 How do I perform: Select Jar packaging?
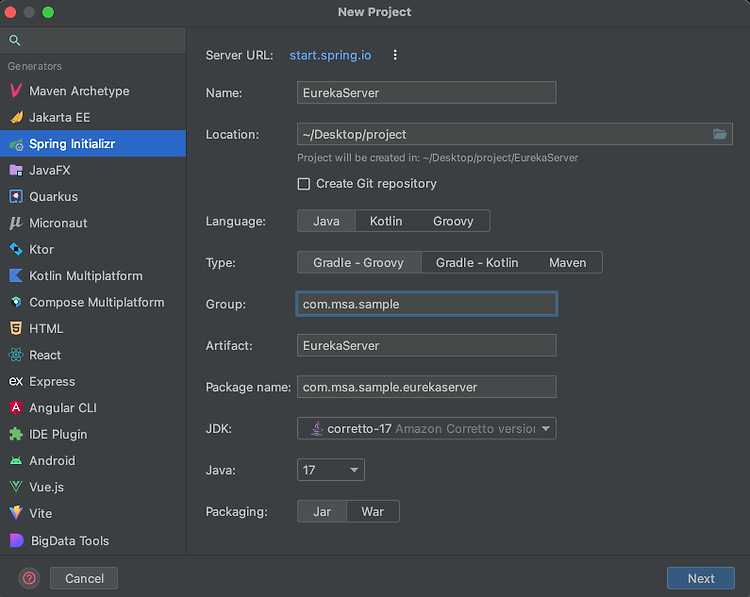coord(322,512)
